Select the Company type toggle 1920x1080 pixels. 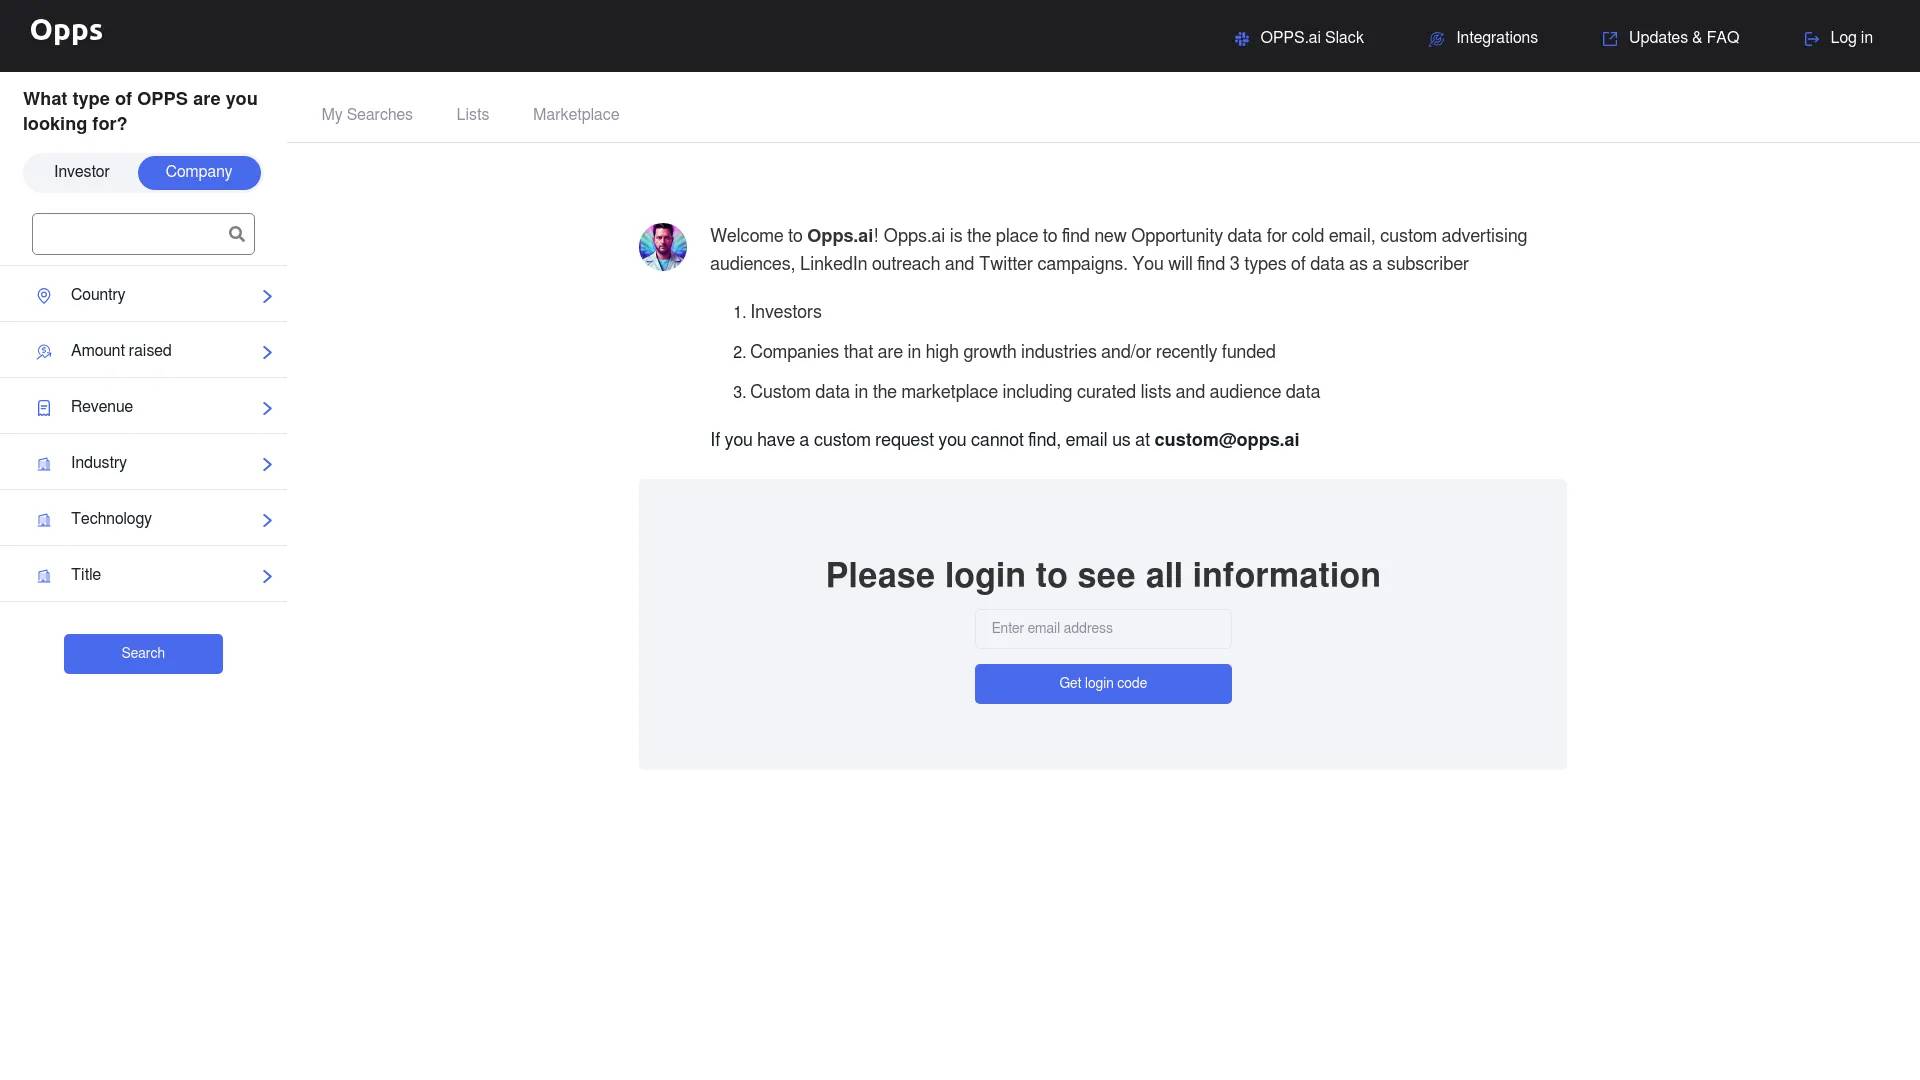click(x=199, y=172)
